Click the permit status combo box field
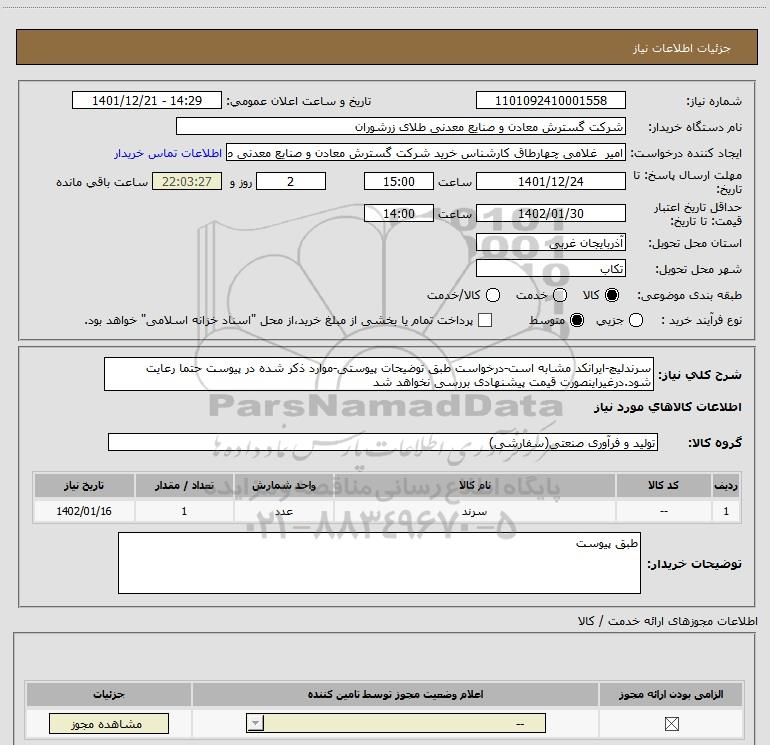The width and height of the screenshot is (770, 745). pos(396,723)
